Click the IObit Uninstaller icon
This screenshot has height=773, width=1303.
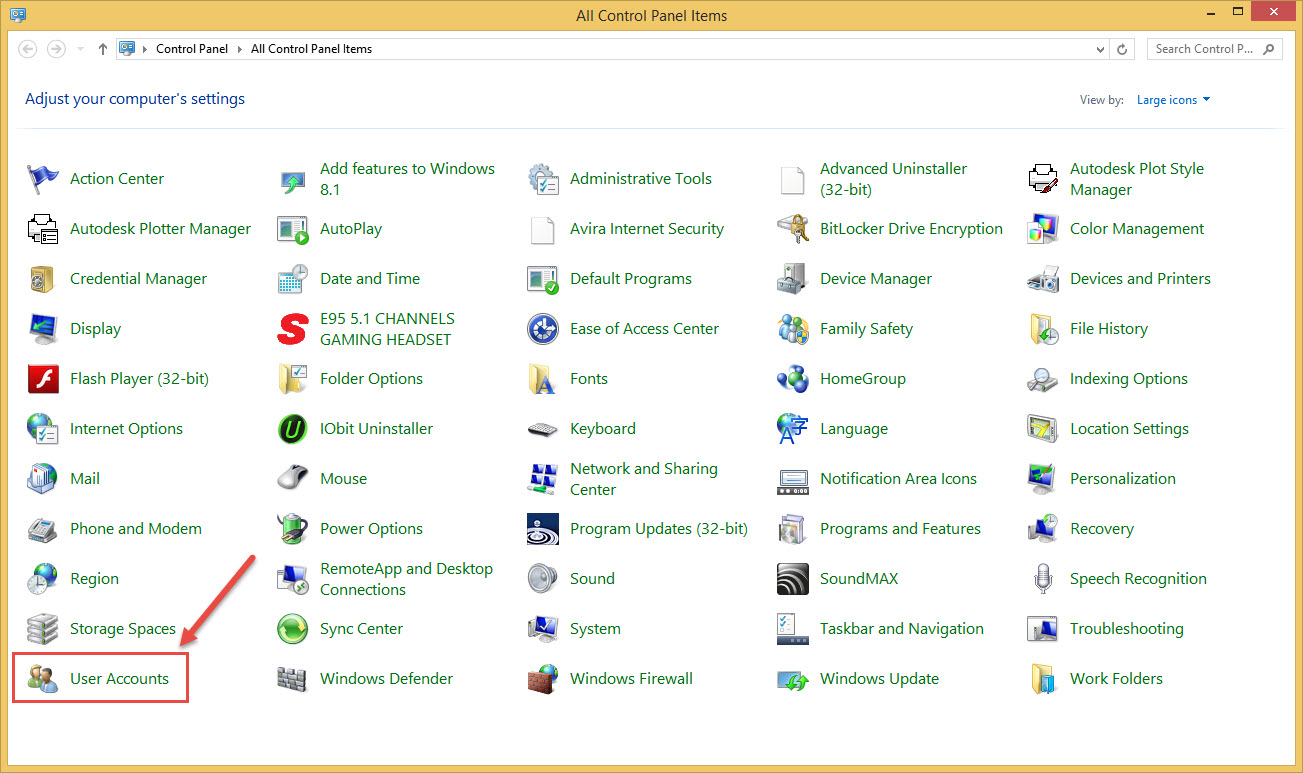click(x=293, y=429)
